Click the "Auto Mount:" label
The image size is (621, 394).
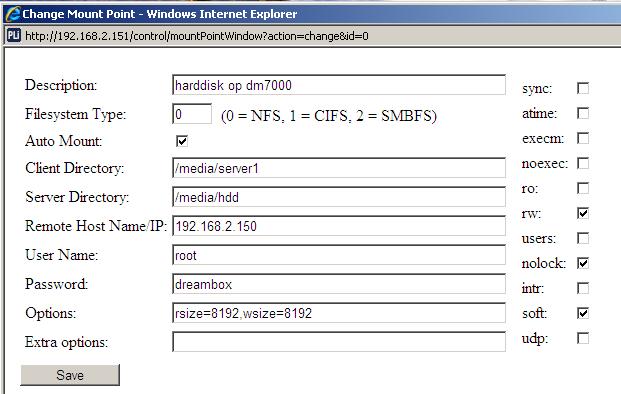click(64, 141)
